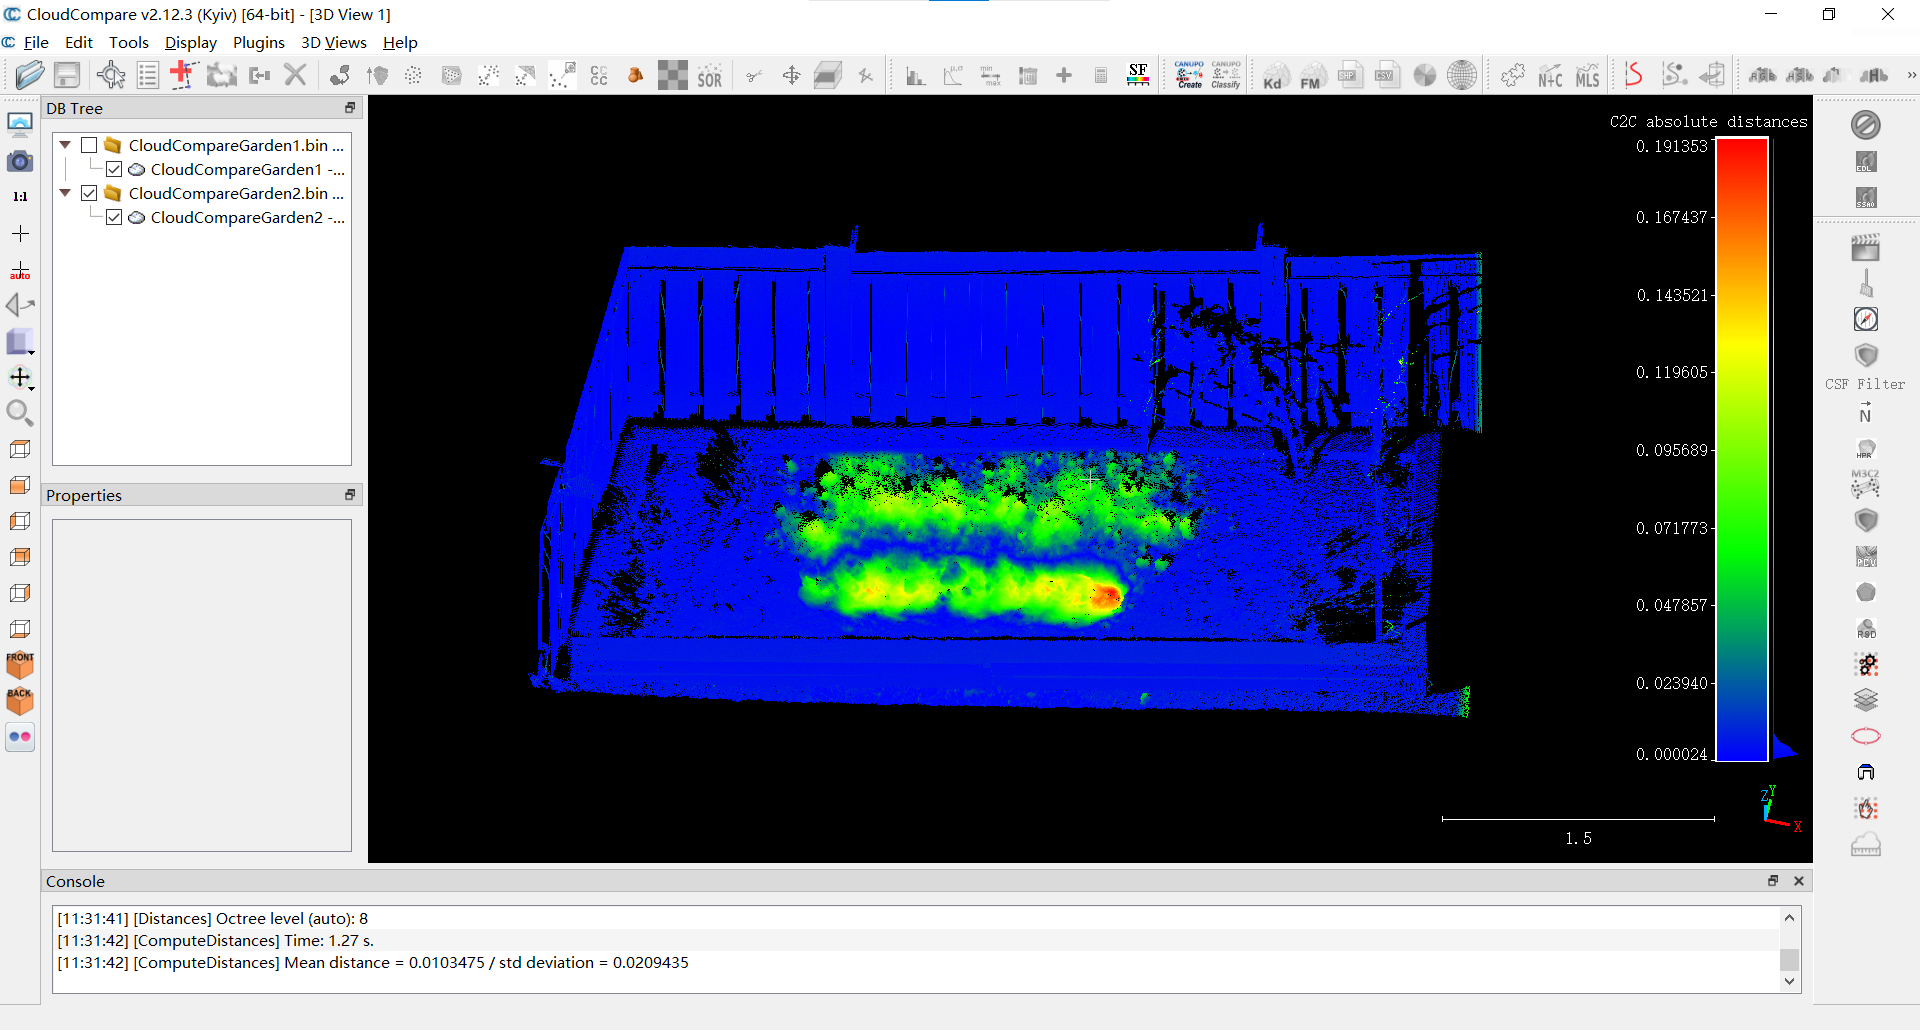Click the SSAO shader icon

click(x=1866, y=197)
